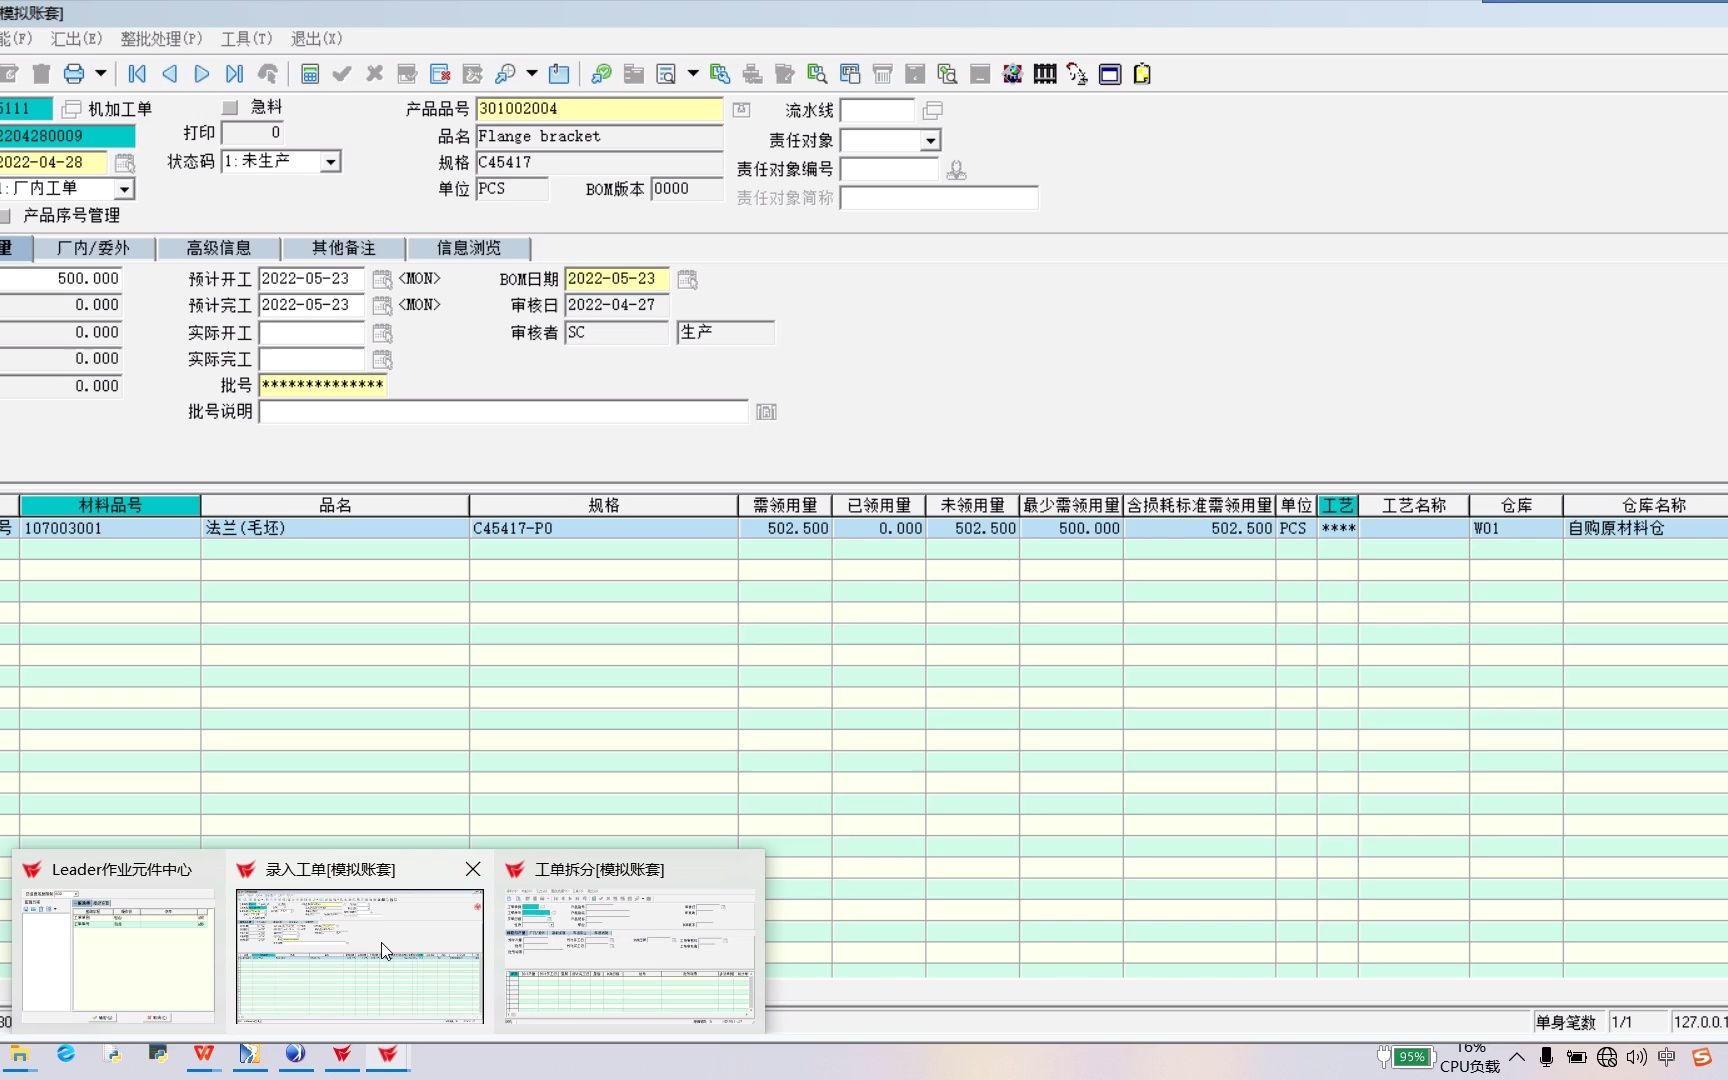1728x1080 pixels.
Task: Toggle the 急料 checkbox
Action: 230,107
